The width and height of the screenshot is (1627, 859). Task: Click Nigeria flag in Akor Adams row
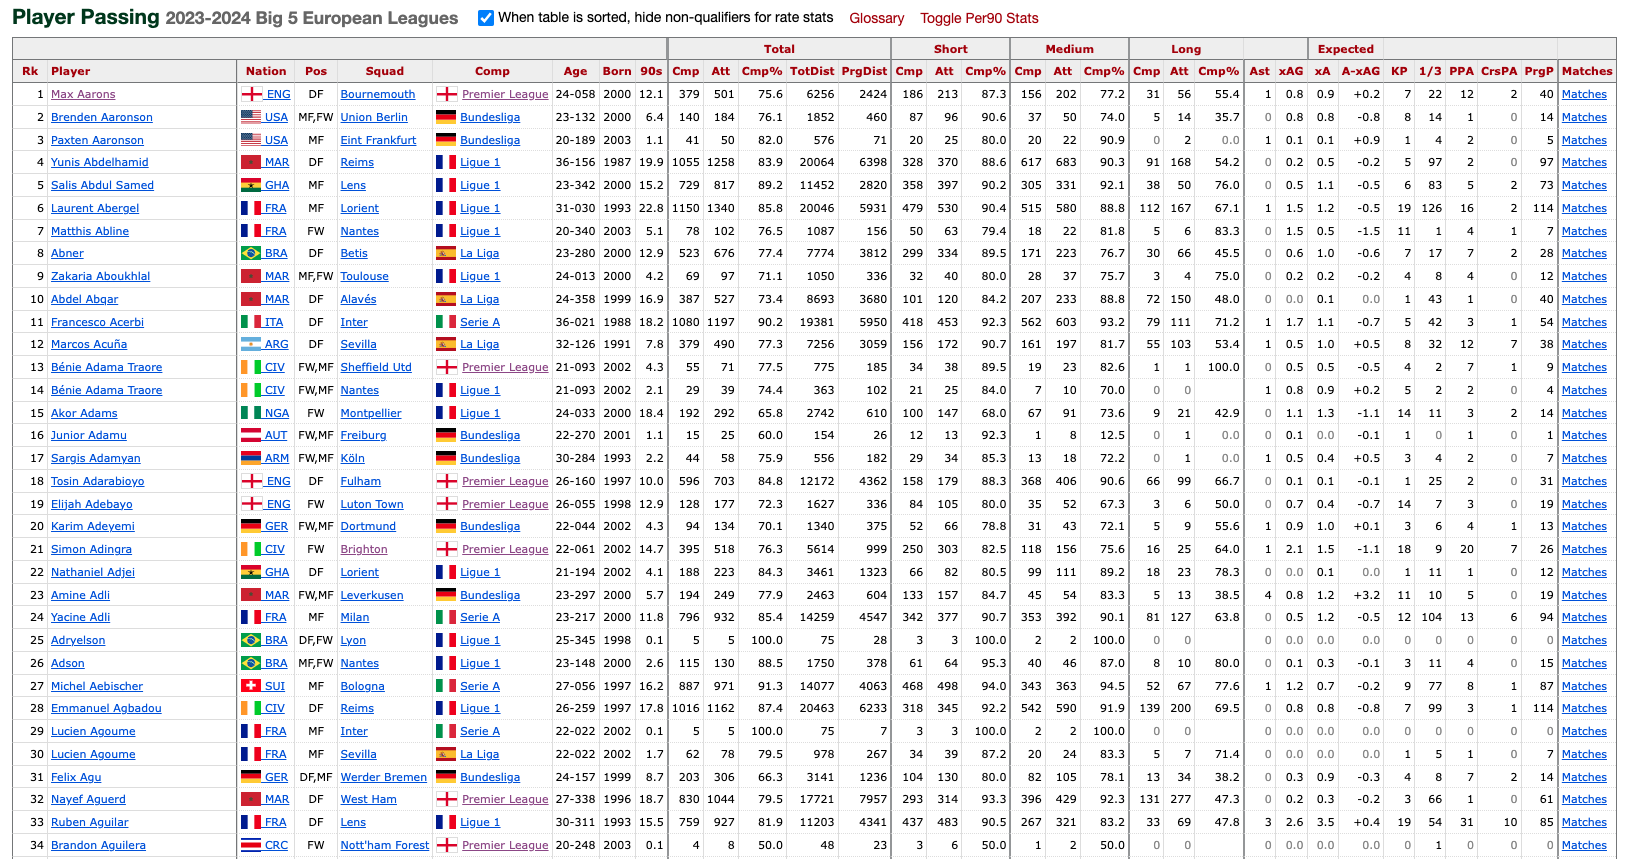[251, 413]
